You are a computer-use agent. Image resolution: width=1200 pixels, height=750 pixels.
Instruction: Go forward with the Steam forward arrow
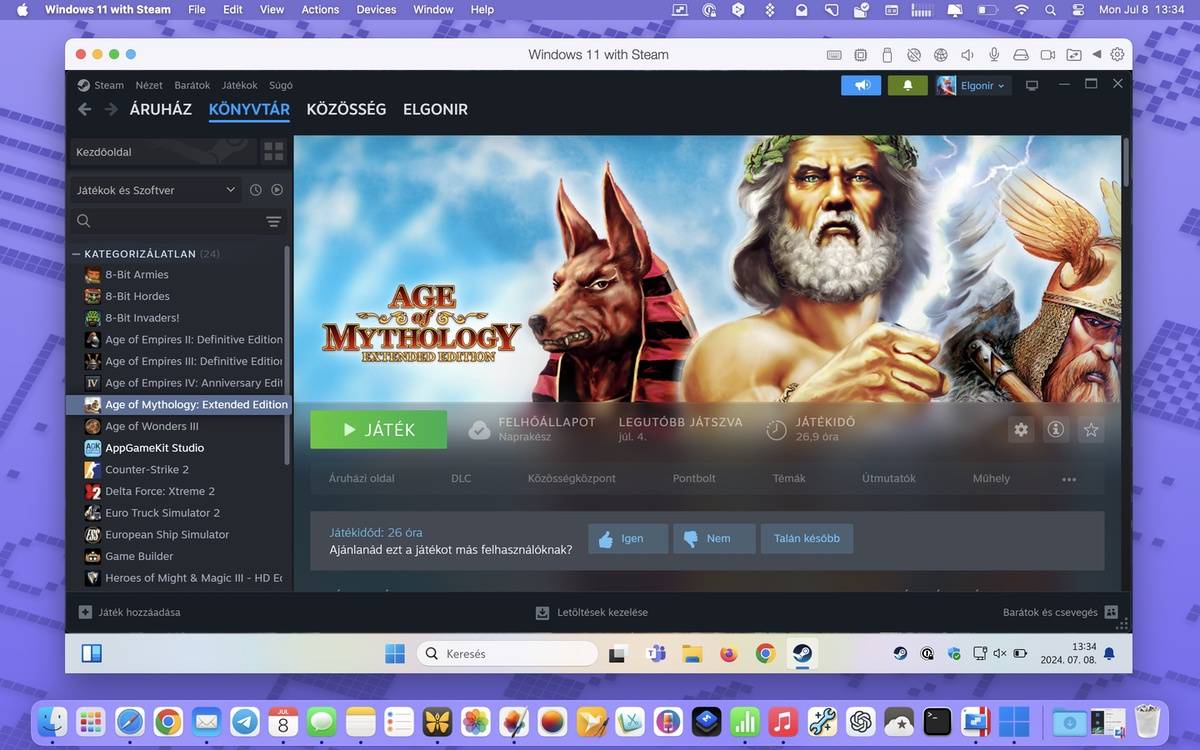click(x=111, y=109)
